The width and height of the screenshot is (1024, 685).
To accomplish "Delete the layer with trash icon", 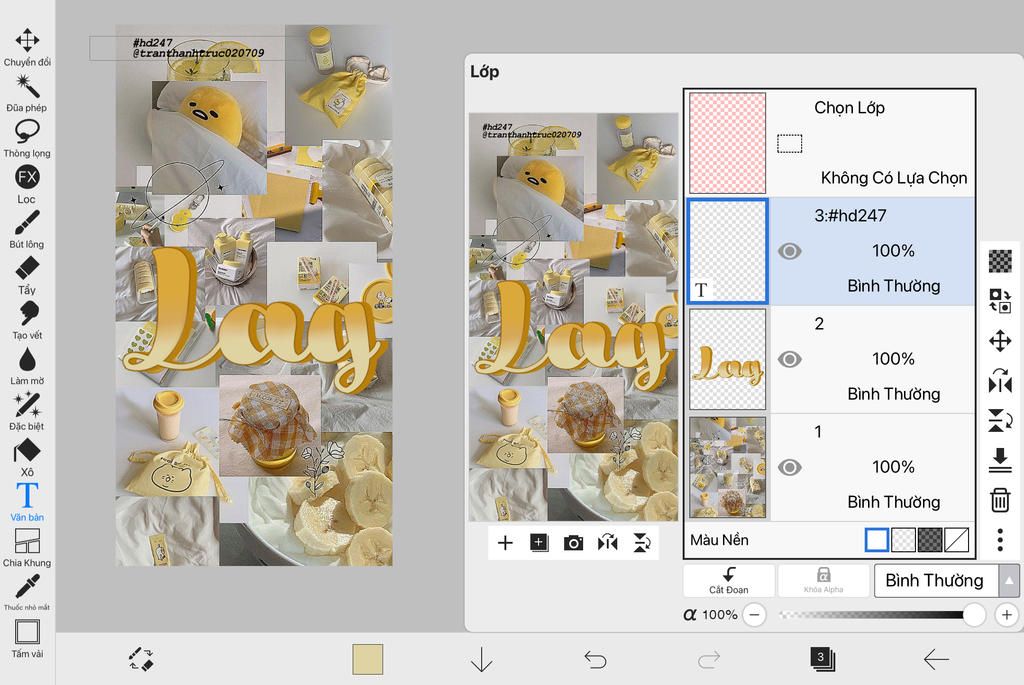I will tap(1000, 500).
